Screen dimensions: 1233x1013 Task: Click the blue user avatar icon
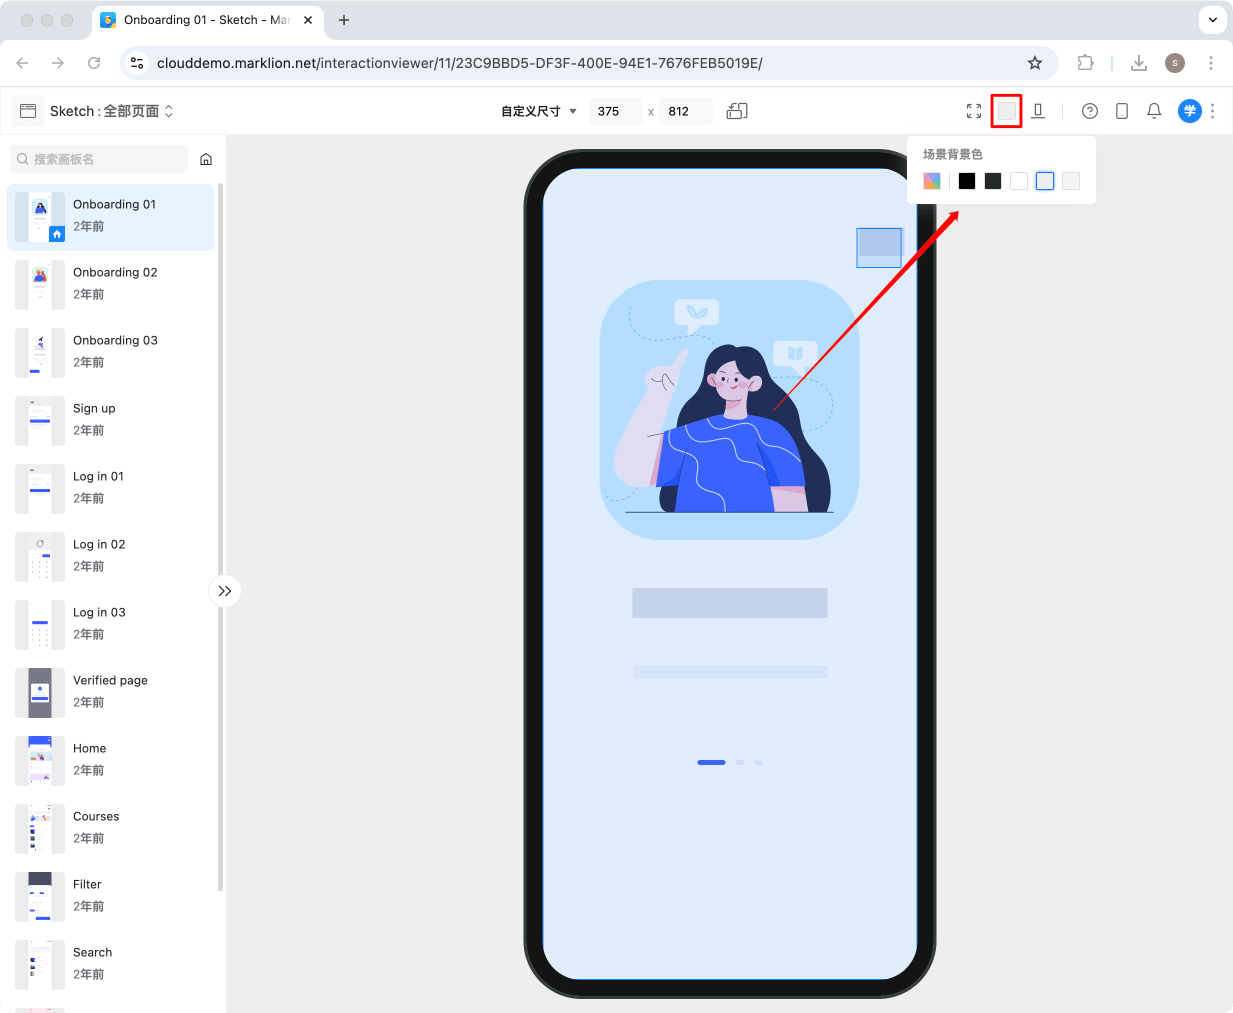click(1189, 111)
